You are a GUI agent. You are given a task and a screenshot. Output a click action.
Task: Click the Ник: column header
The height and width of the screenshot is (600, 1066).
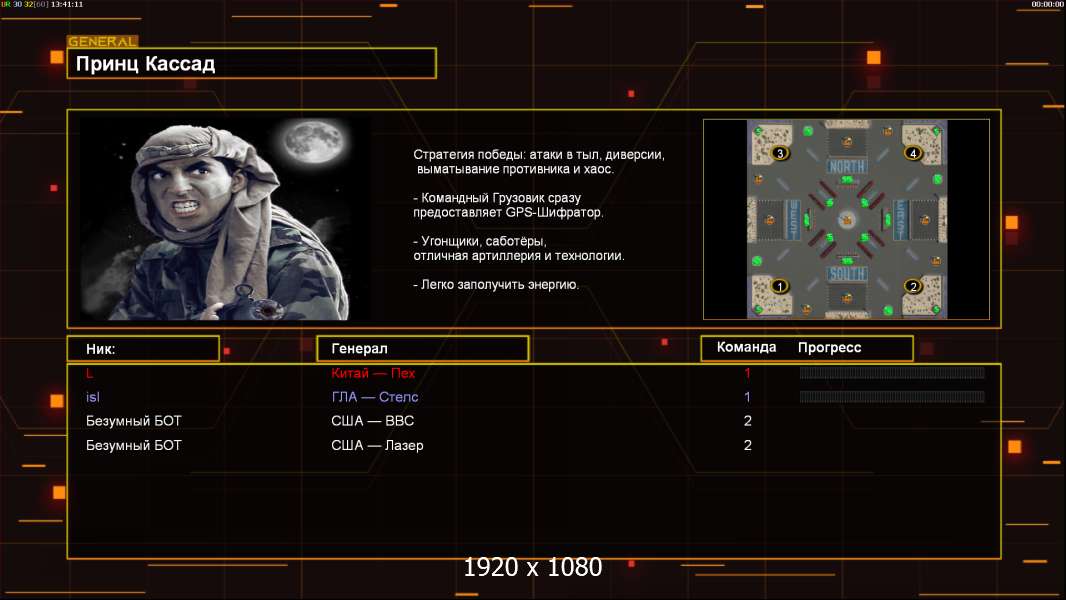143,349
